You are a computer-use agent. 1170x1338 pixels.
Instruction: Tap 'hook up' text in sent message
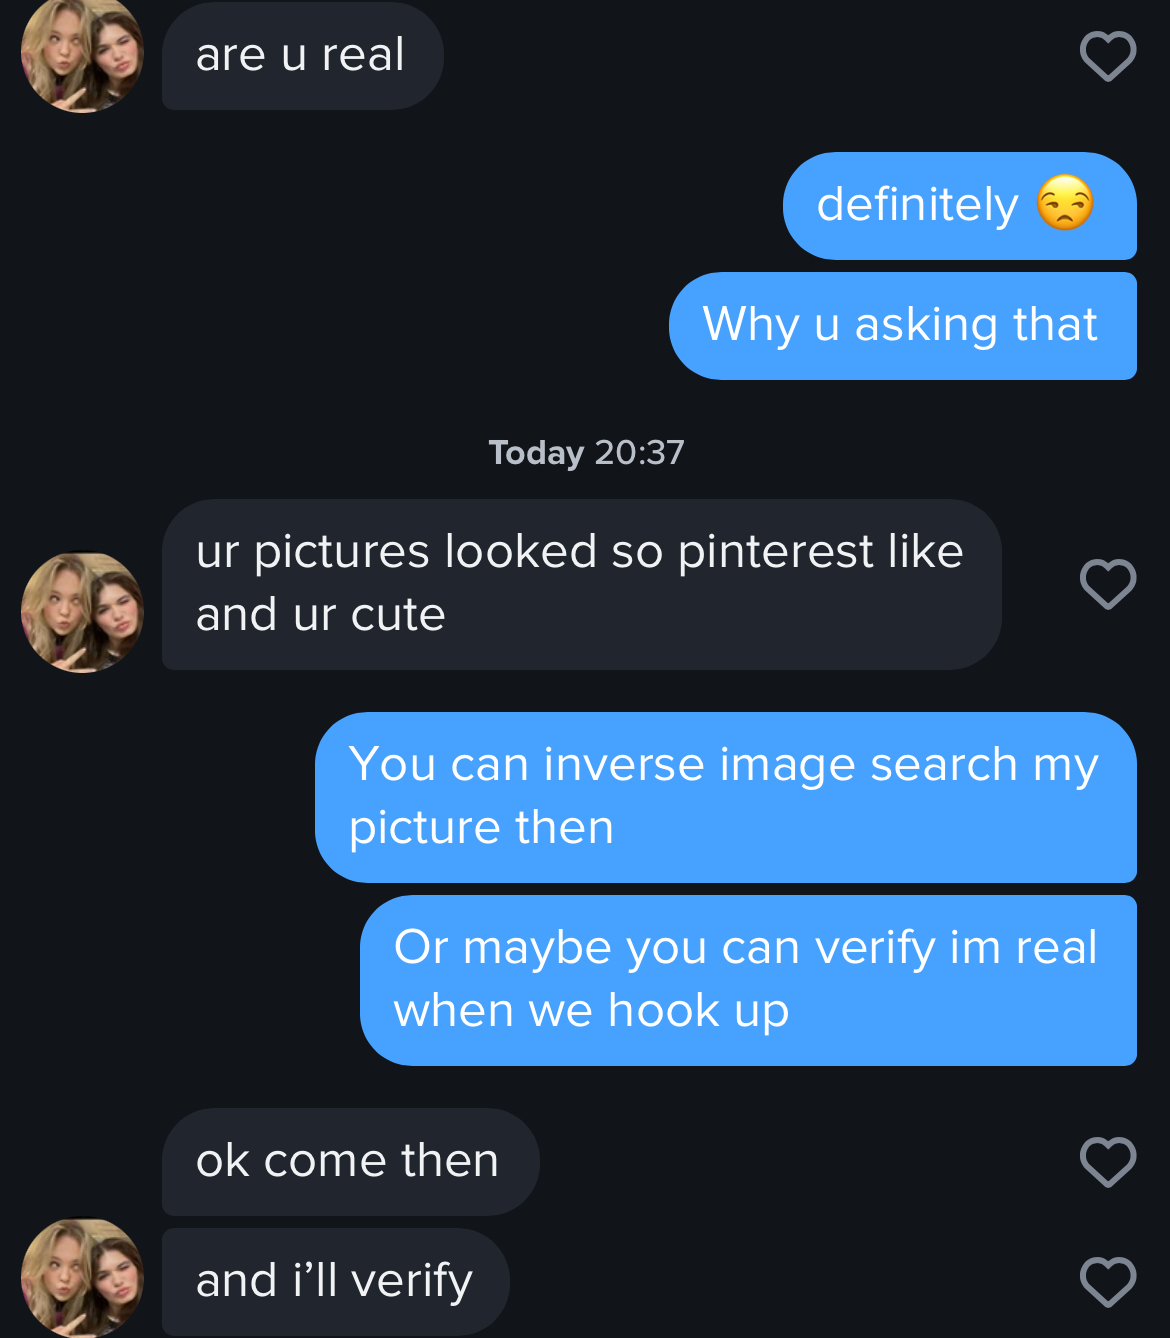[x=698, y=1011]
